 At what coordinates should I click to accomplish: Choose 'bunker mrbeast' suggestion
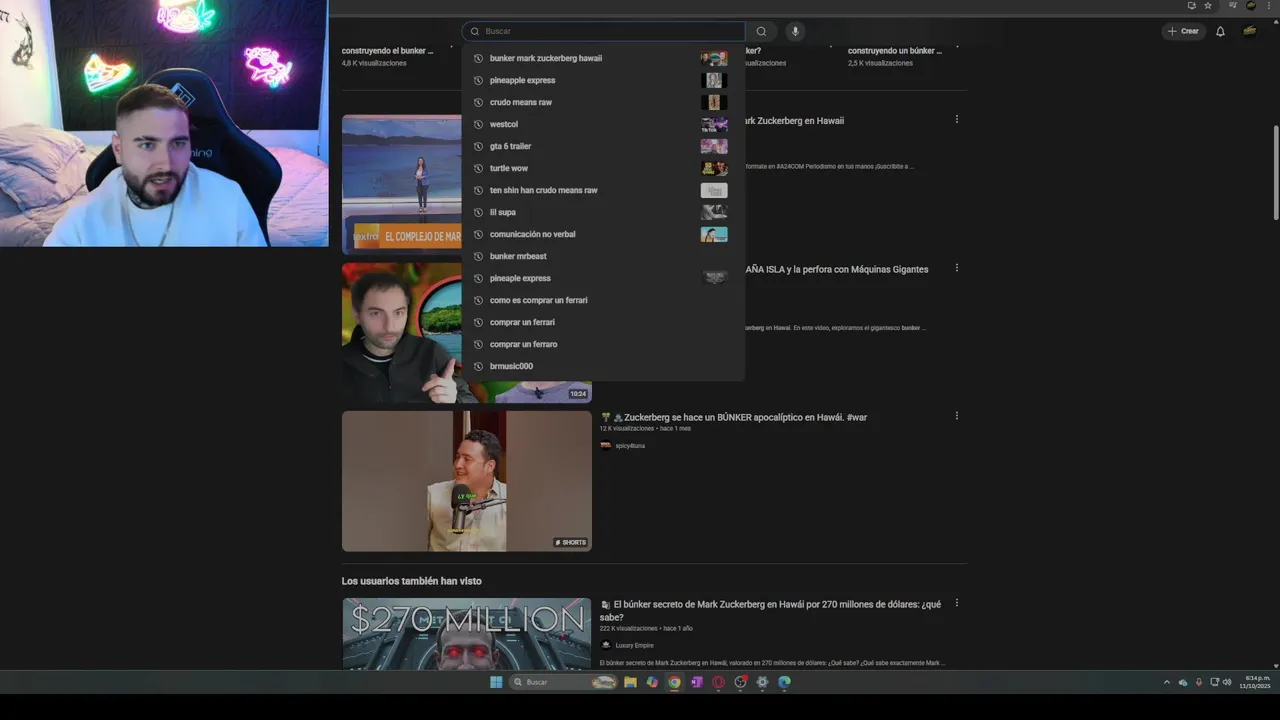604,256
